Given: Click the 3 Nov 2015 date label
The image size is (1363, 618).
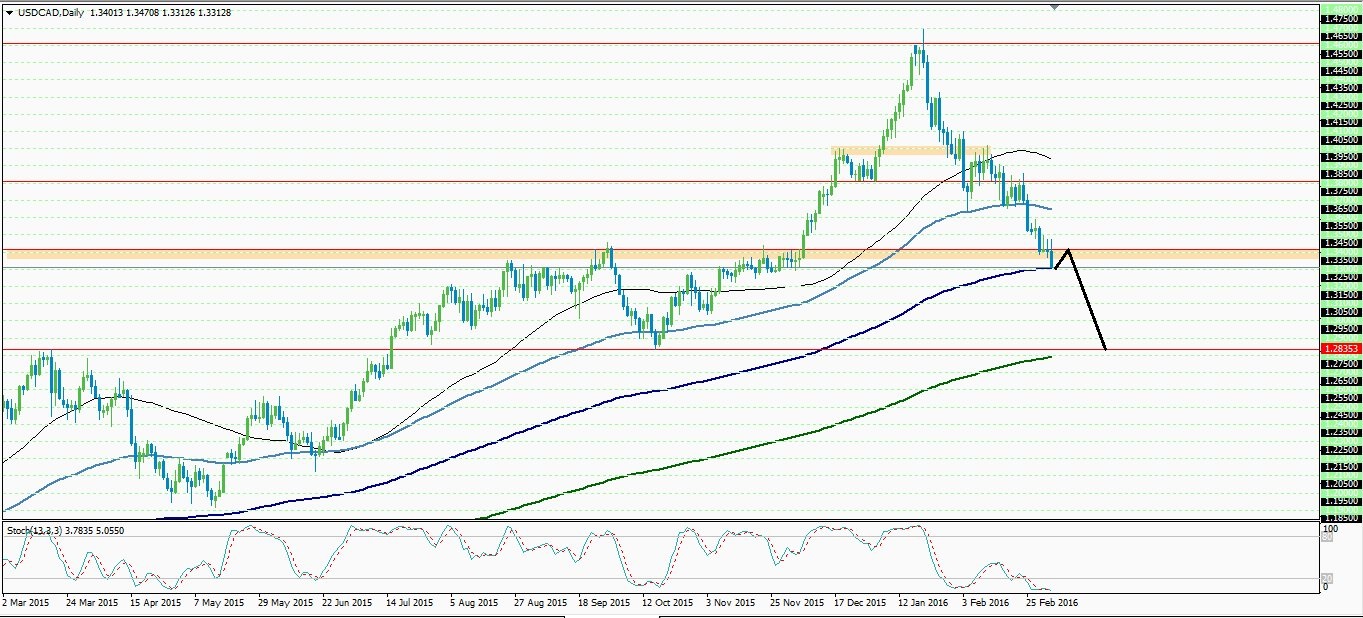Looking at the screenshot, I should click(x=729, y=603).
